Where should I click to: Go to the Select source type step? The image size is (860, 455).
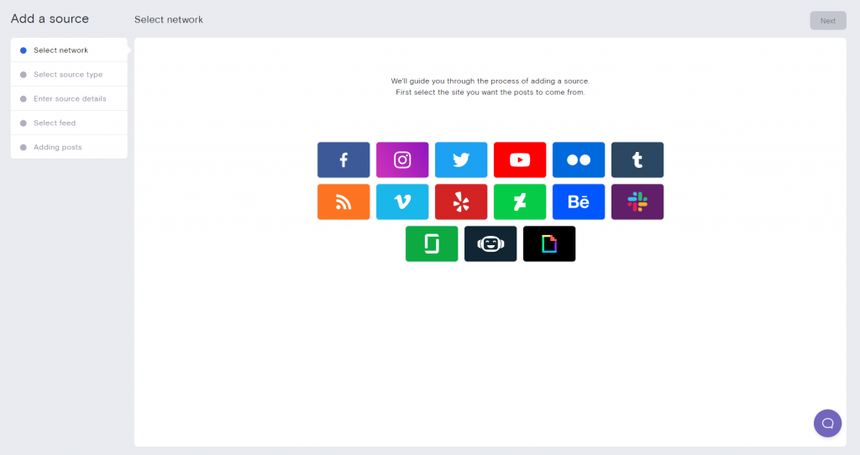click(x=68, y=75)
